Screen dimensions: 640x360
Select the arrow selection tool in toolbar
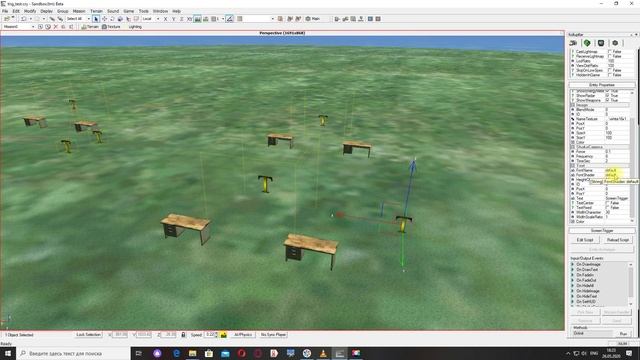tap(96, 19)
